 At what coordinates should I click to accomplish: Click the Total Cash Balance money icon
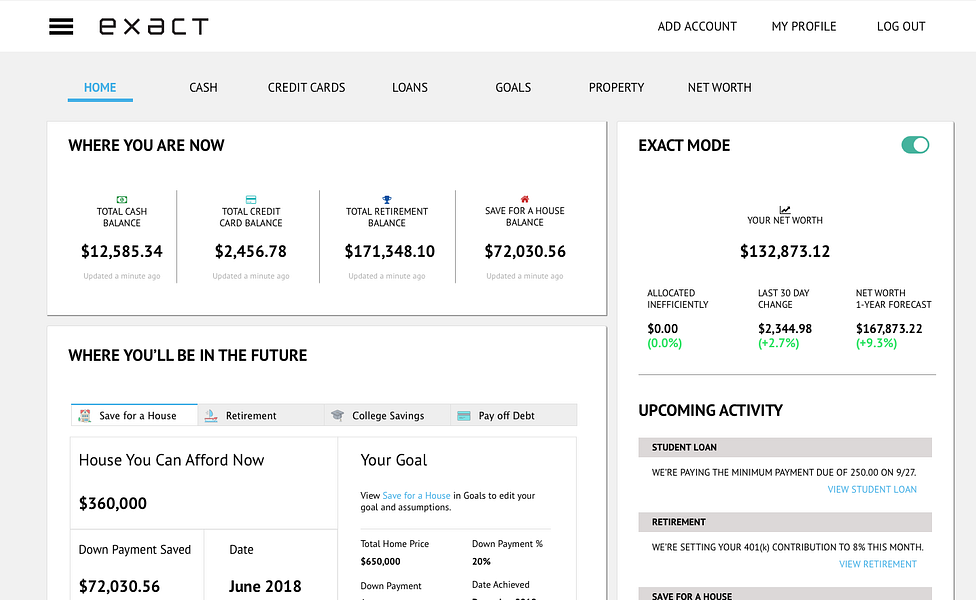tap(122, 199)
